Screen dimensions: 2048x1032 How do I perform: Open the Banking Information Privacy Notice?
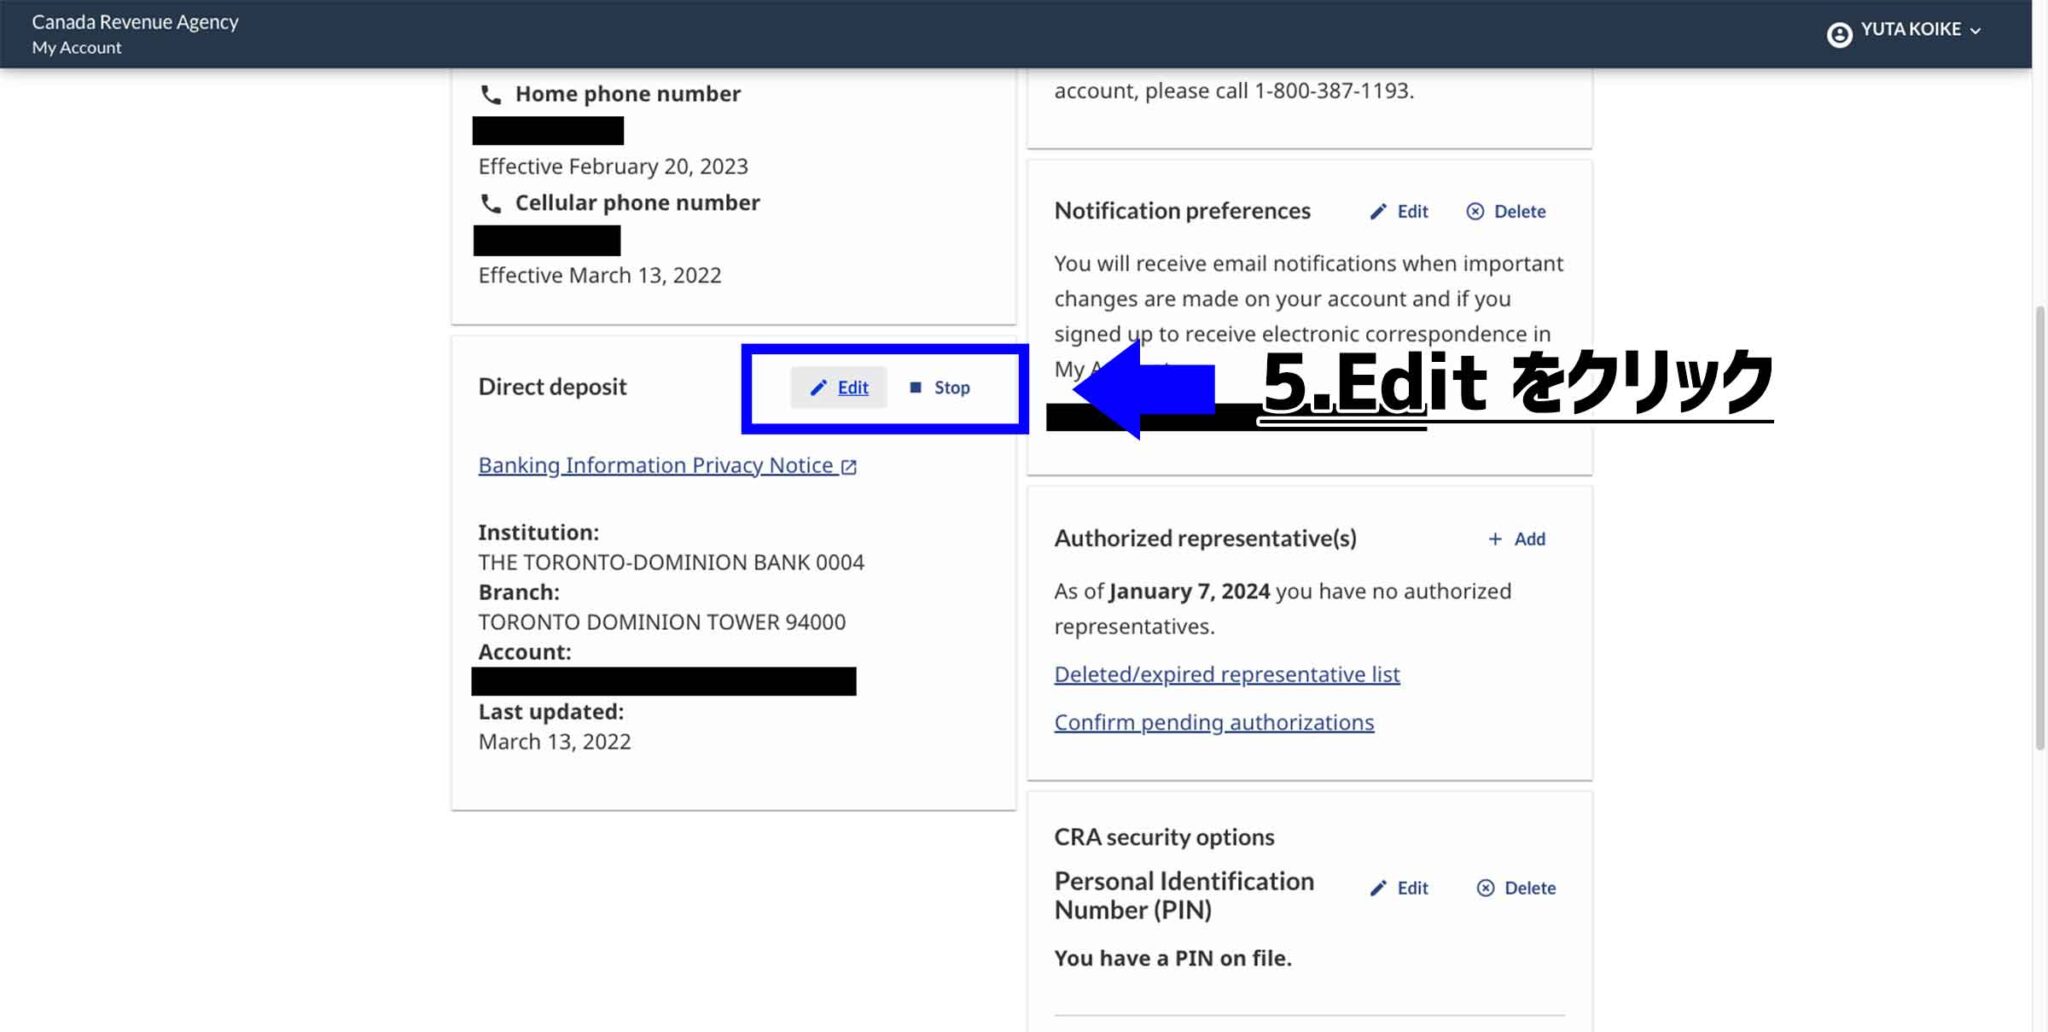pyautogui.click(x=655, y=464)
